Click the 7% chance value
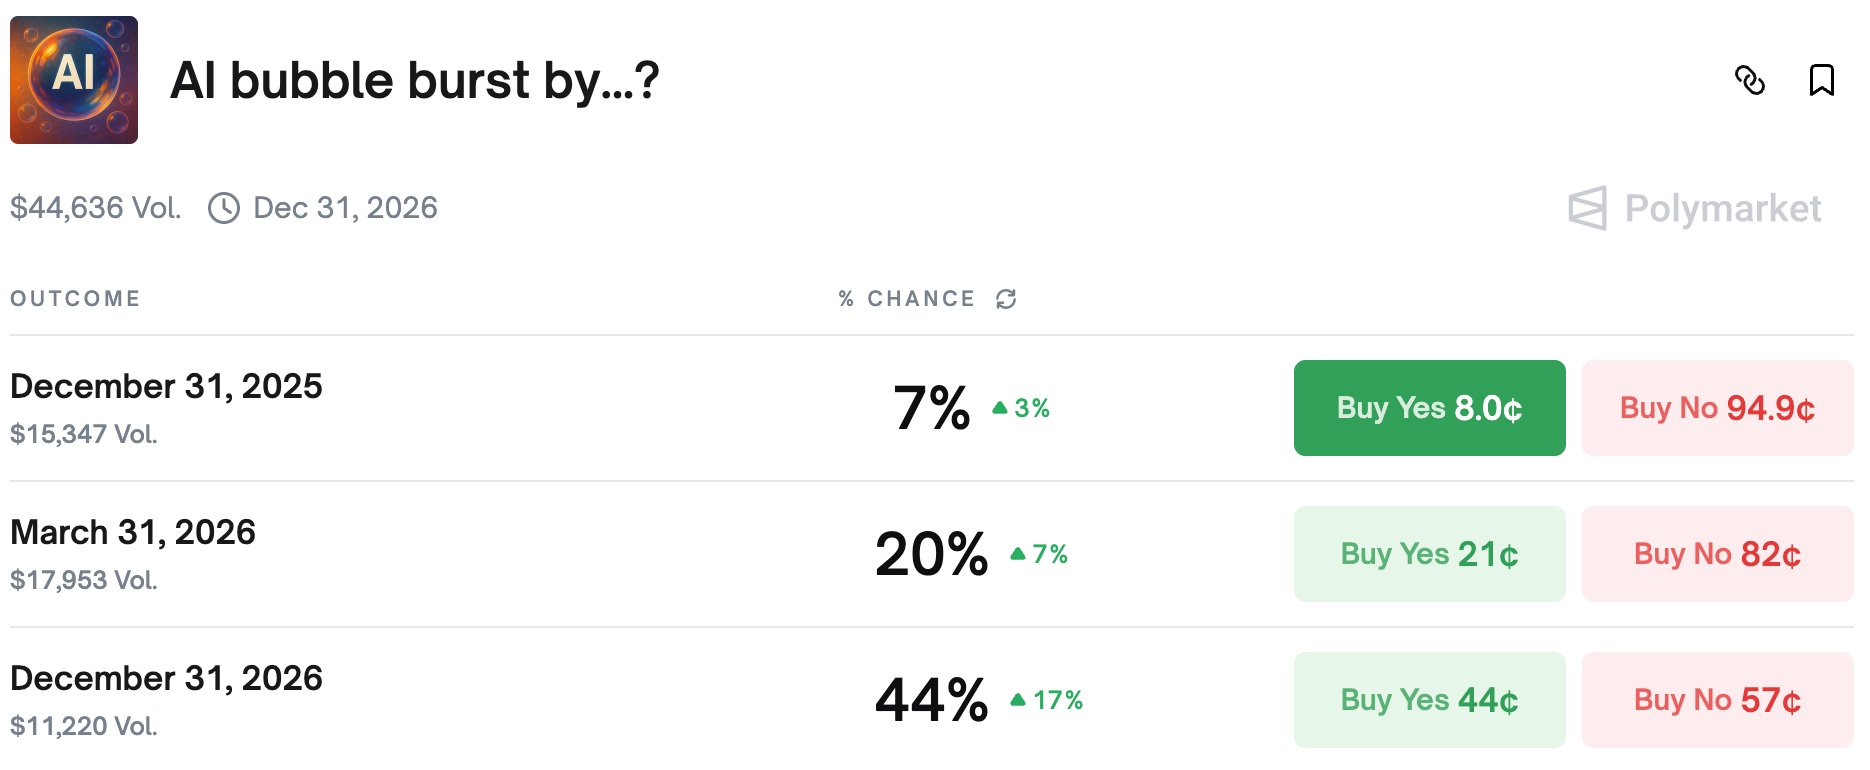The image size is (1870, 770). point(931,408)
